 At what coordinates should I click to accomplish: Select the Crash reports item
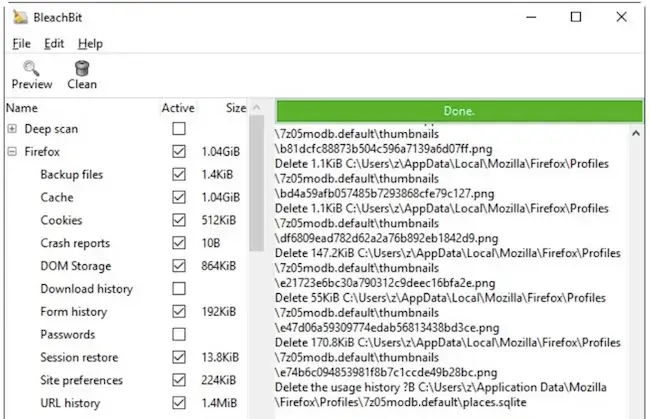(75, 243)
